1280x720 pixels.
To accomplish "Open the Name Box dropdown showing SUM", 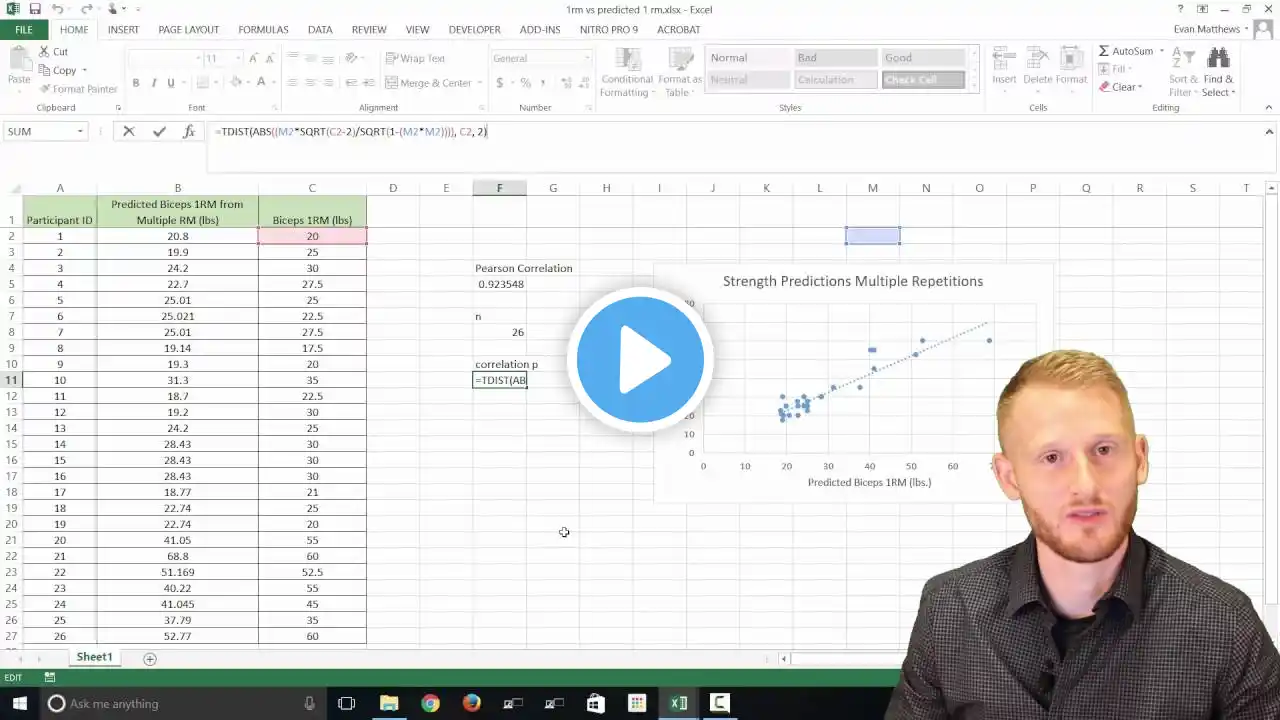I will pos(80,131).
